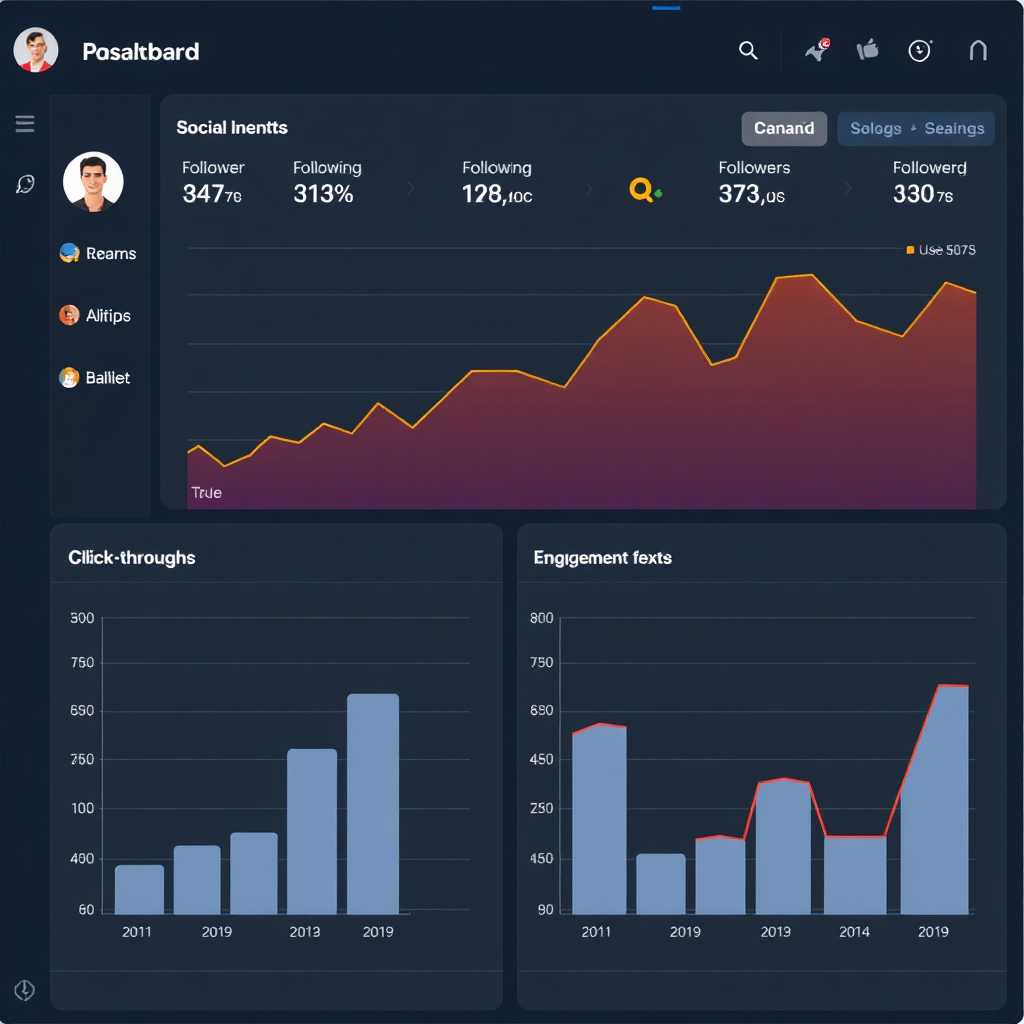Expand chevron after Following 313%
1024x1024 pixels.
pos(411,188)
